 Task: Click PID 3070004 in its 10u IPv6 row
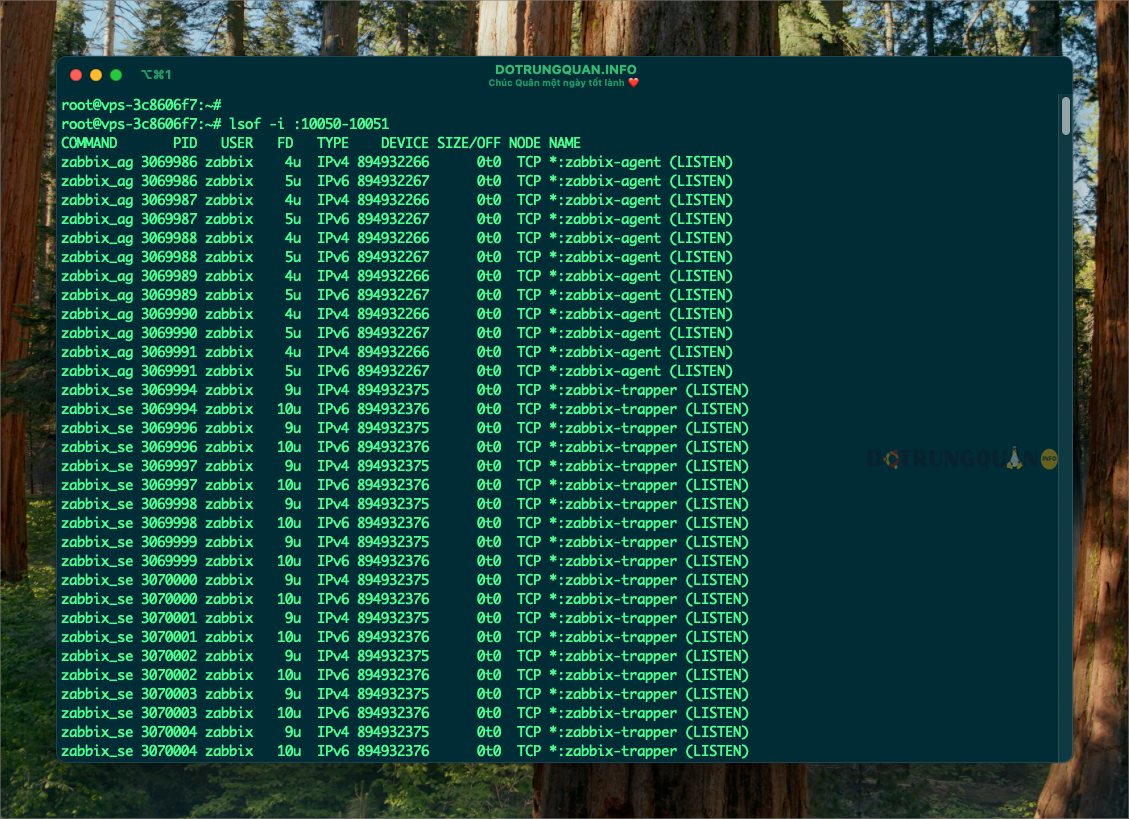(169, 751)
